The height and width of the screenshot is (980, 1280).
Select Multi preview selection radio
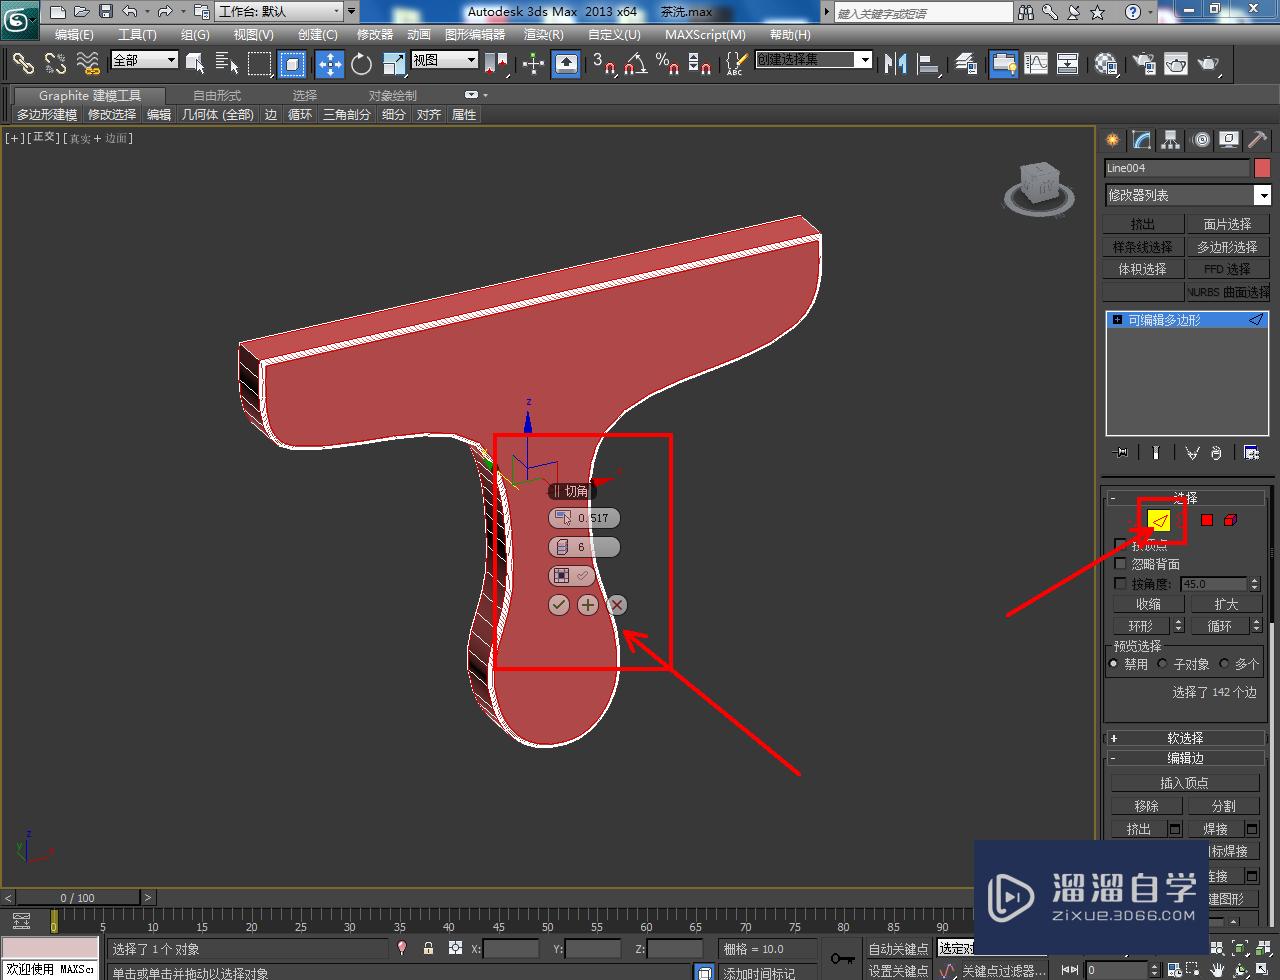point(1224,664)
